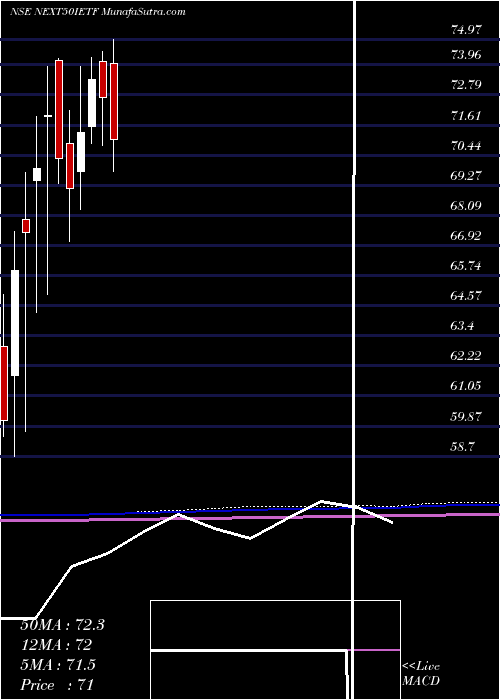Click the Price : 71 readout

(x=57, y=684)
